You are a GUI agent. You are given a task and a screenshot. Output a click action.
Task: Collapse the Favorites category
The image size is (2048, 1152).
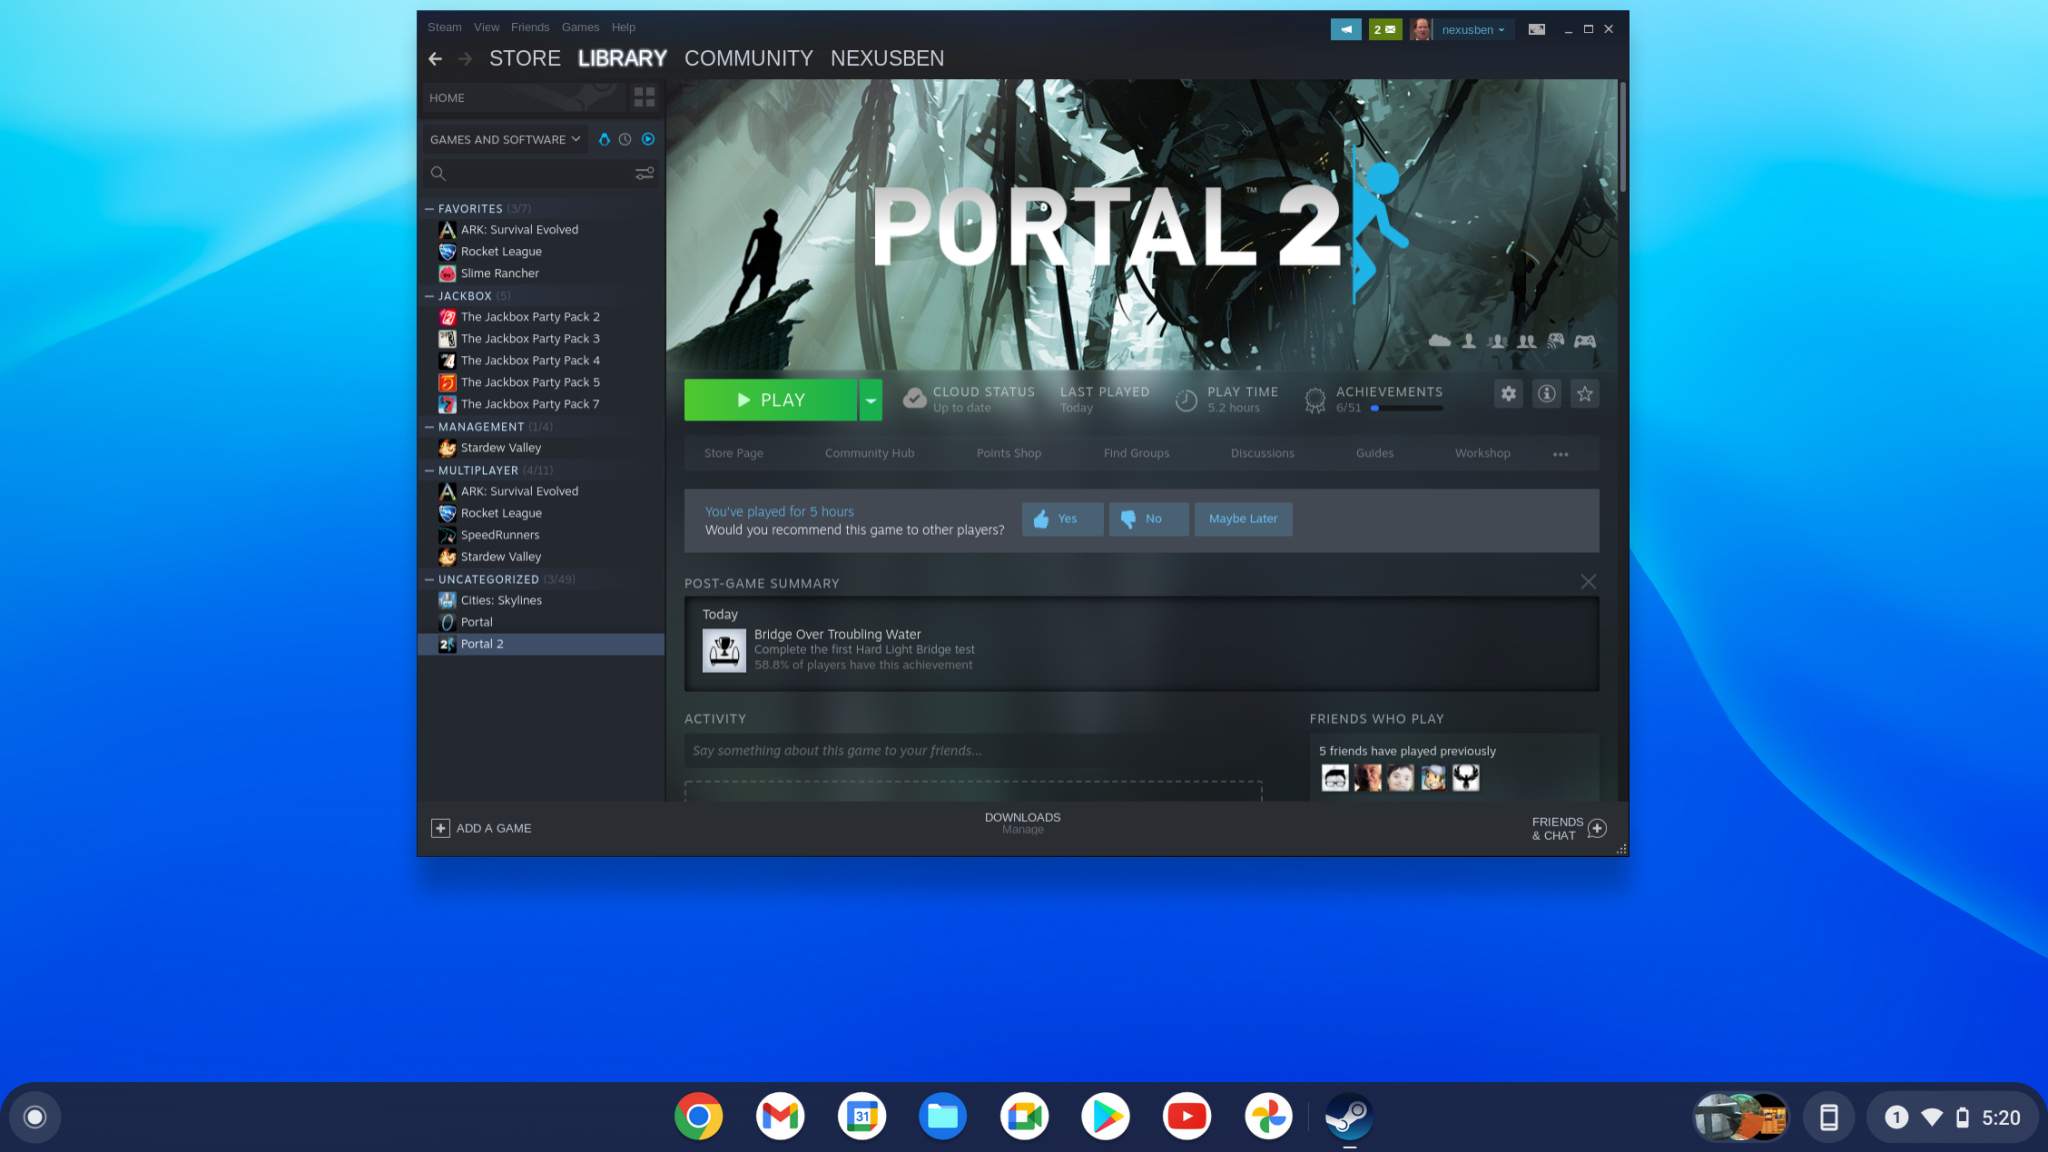[429, 209]
